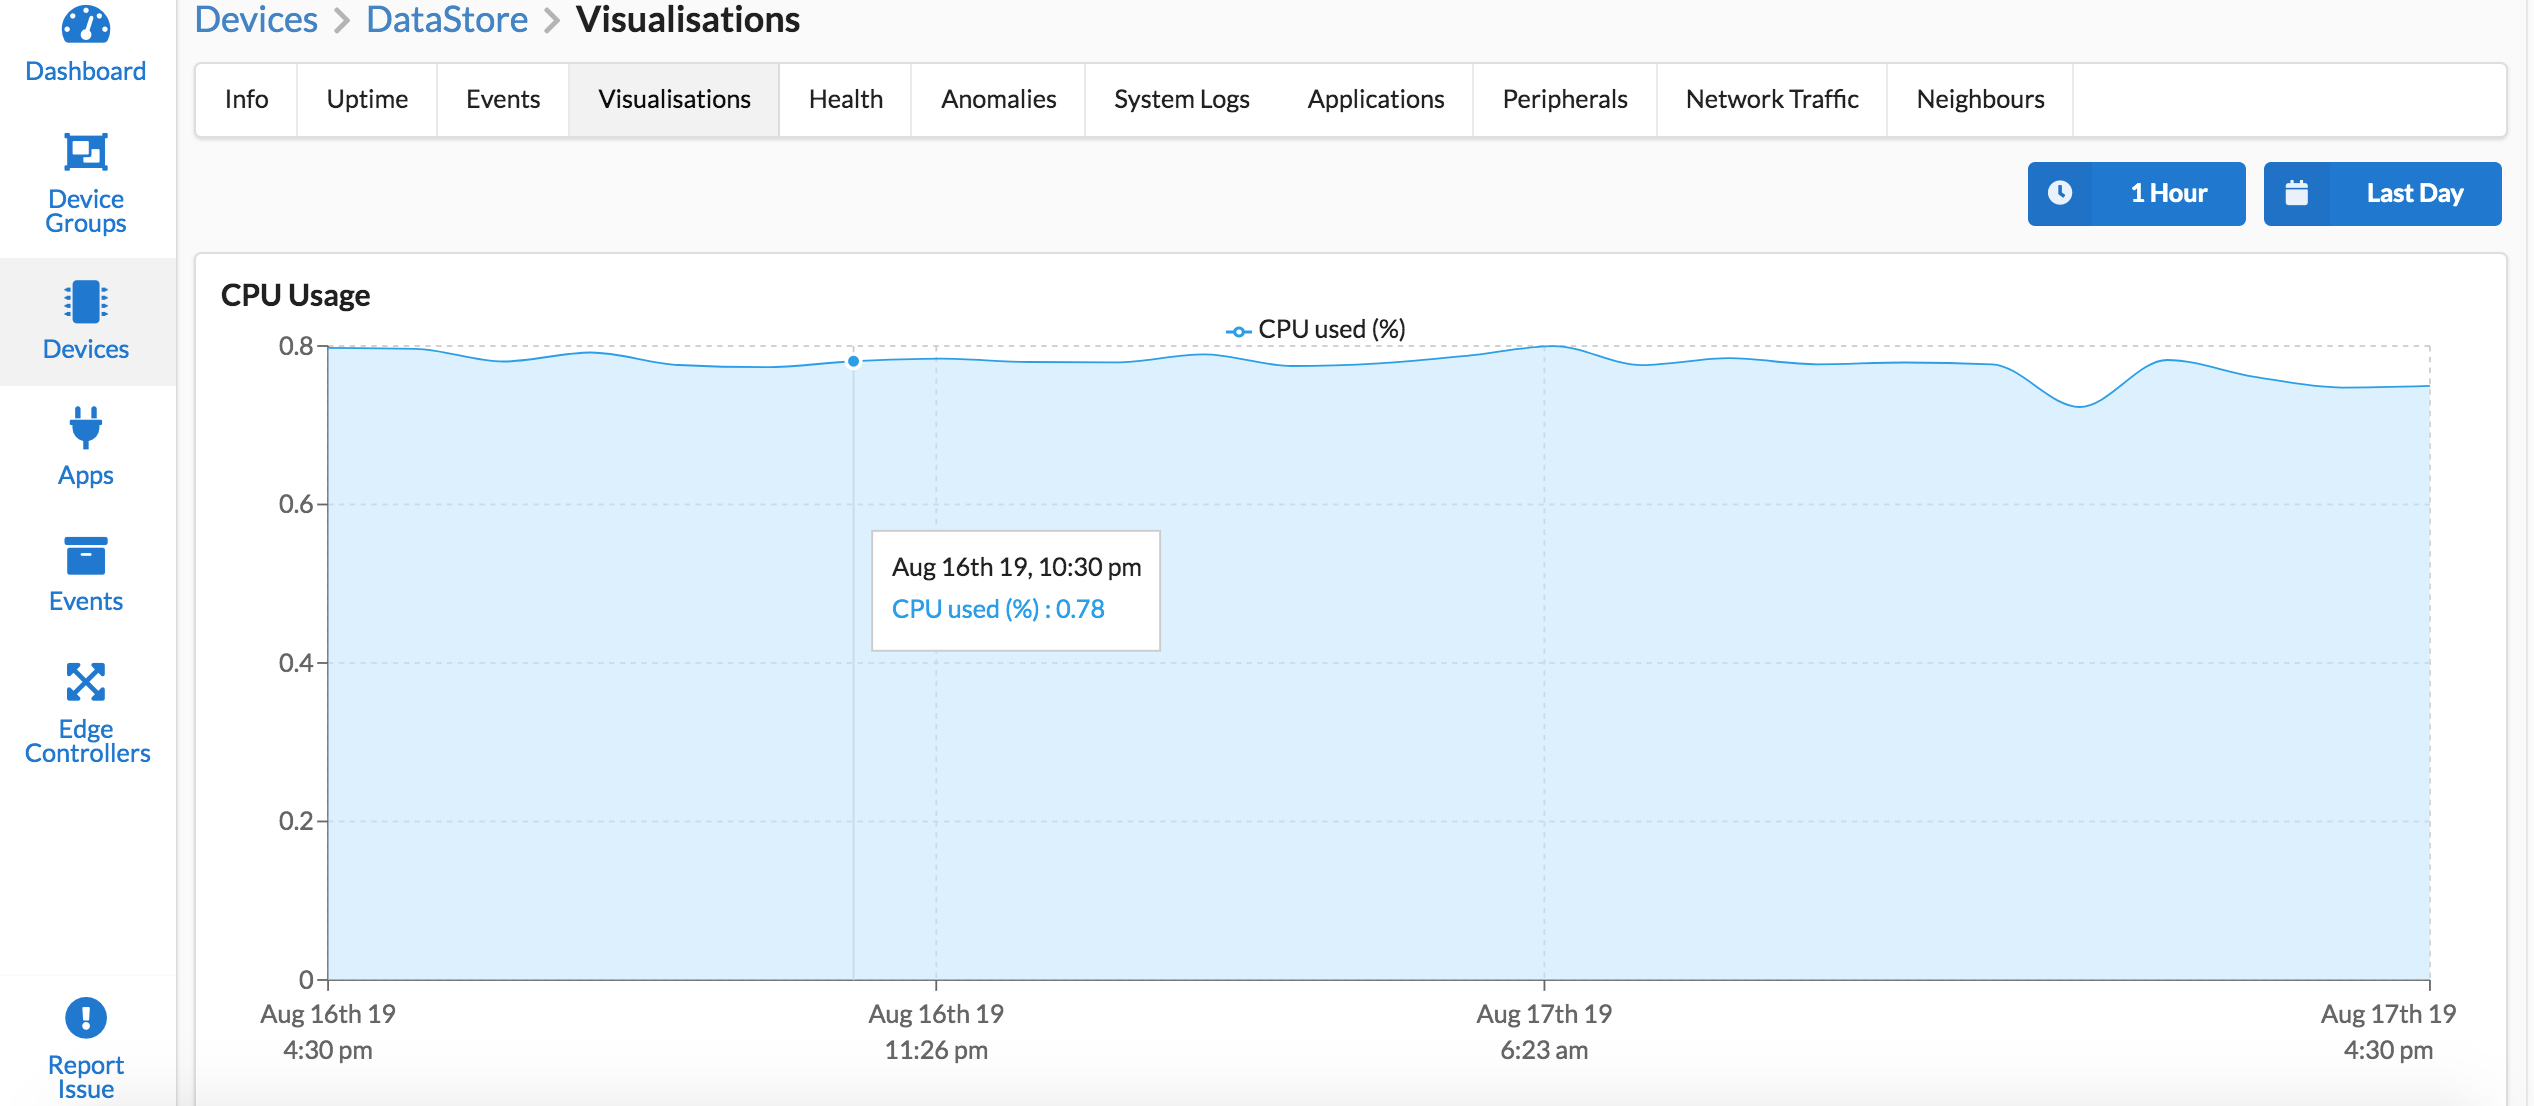Click the calendar icon beside Last Day
This screenshot has height=1106, width=2534.
coord(2297,193)
